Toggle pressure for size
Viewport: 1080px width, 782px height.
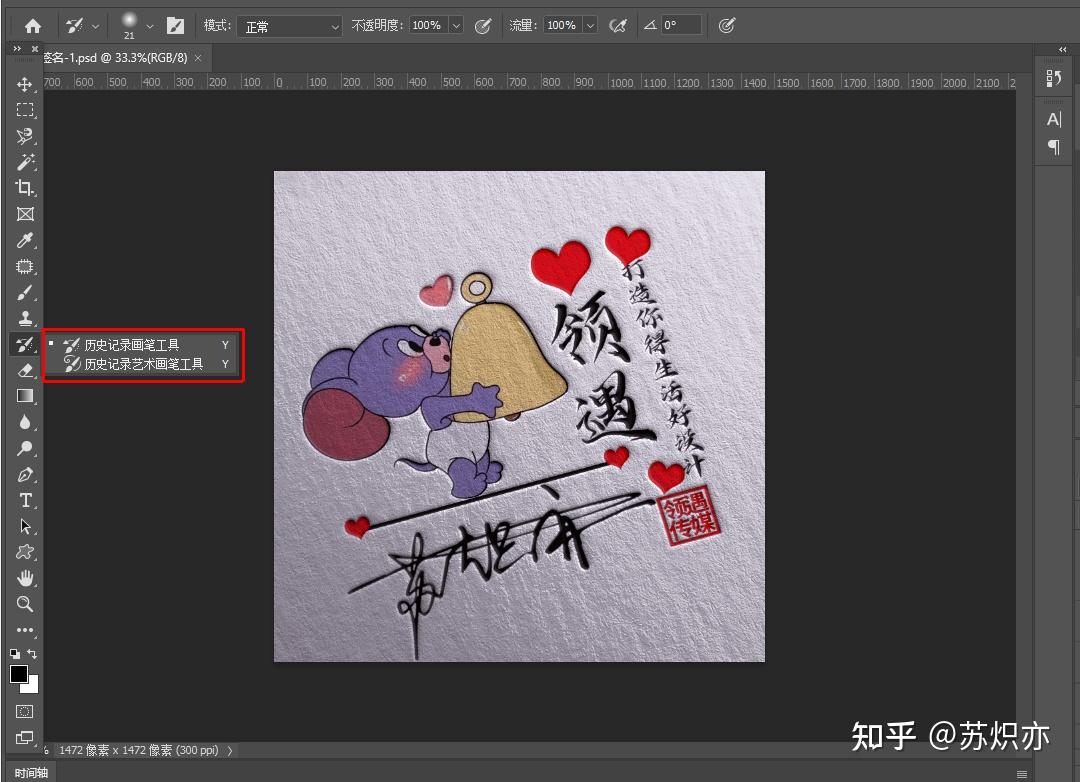(727, 26)
